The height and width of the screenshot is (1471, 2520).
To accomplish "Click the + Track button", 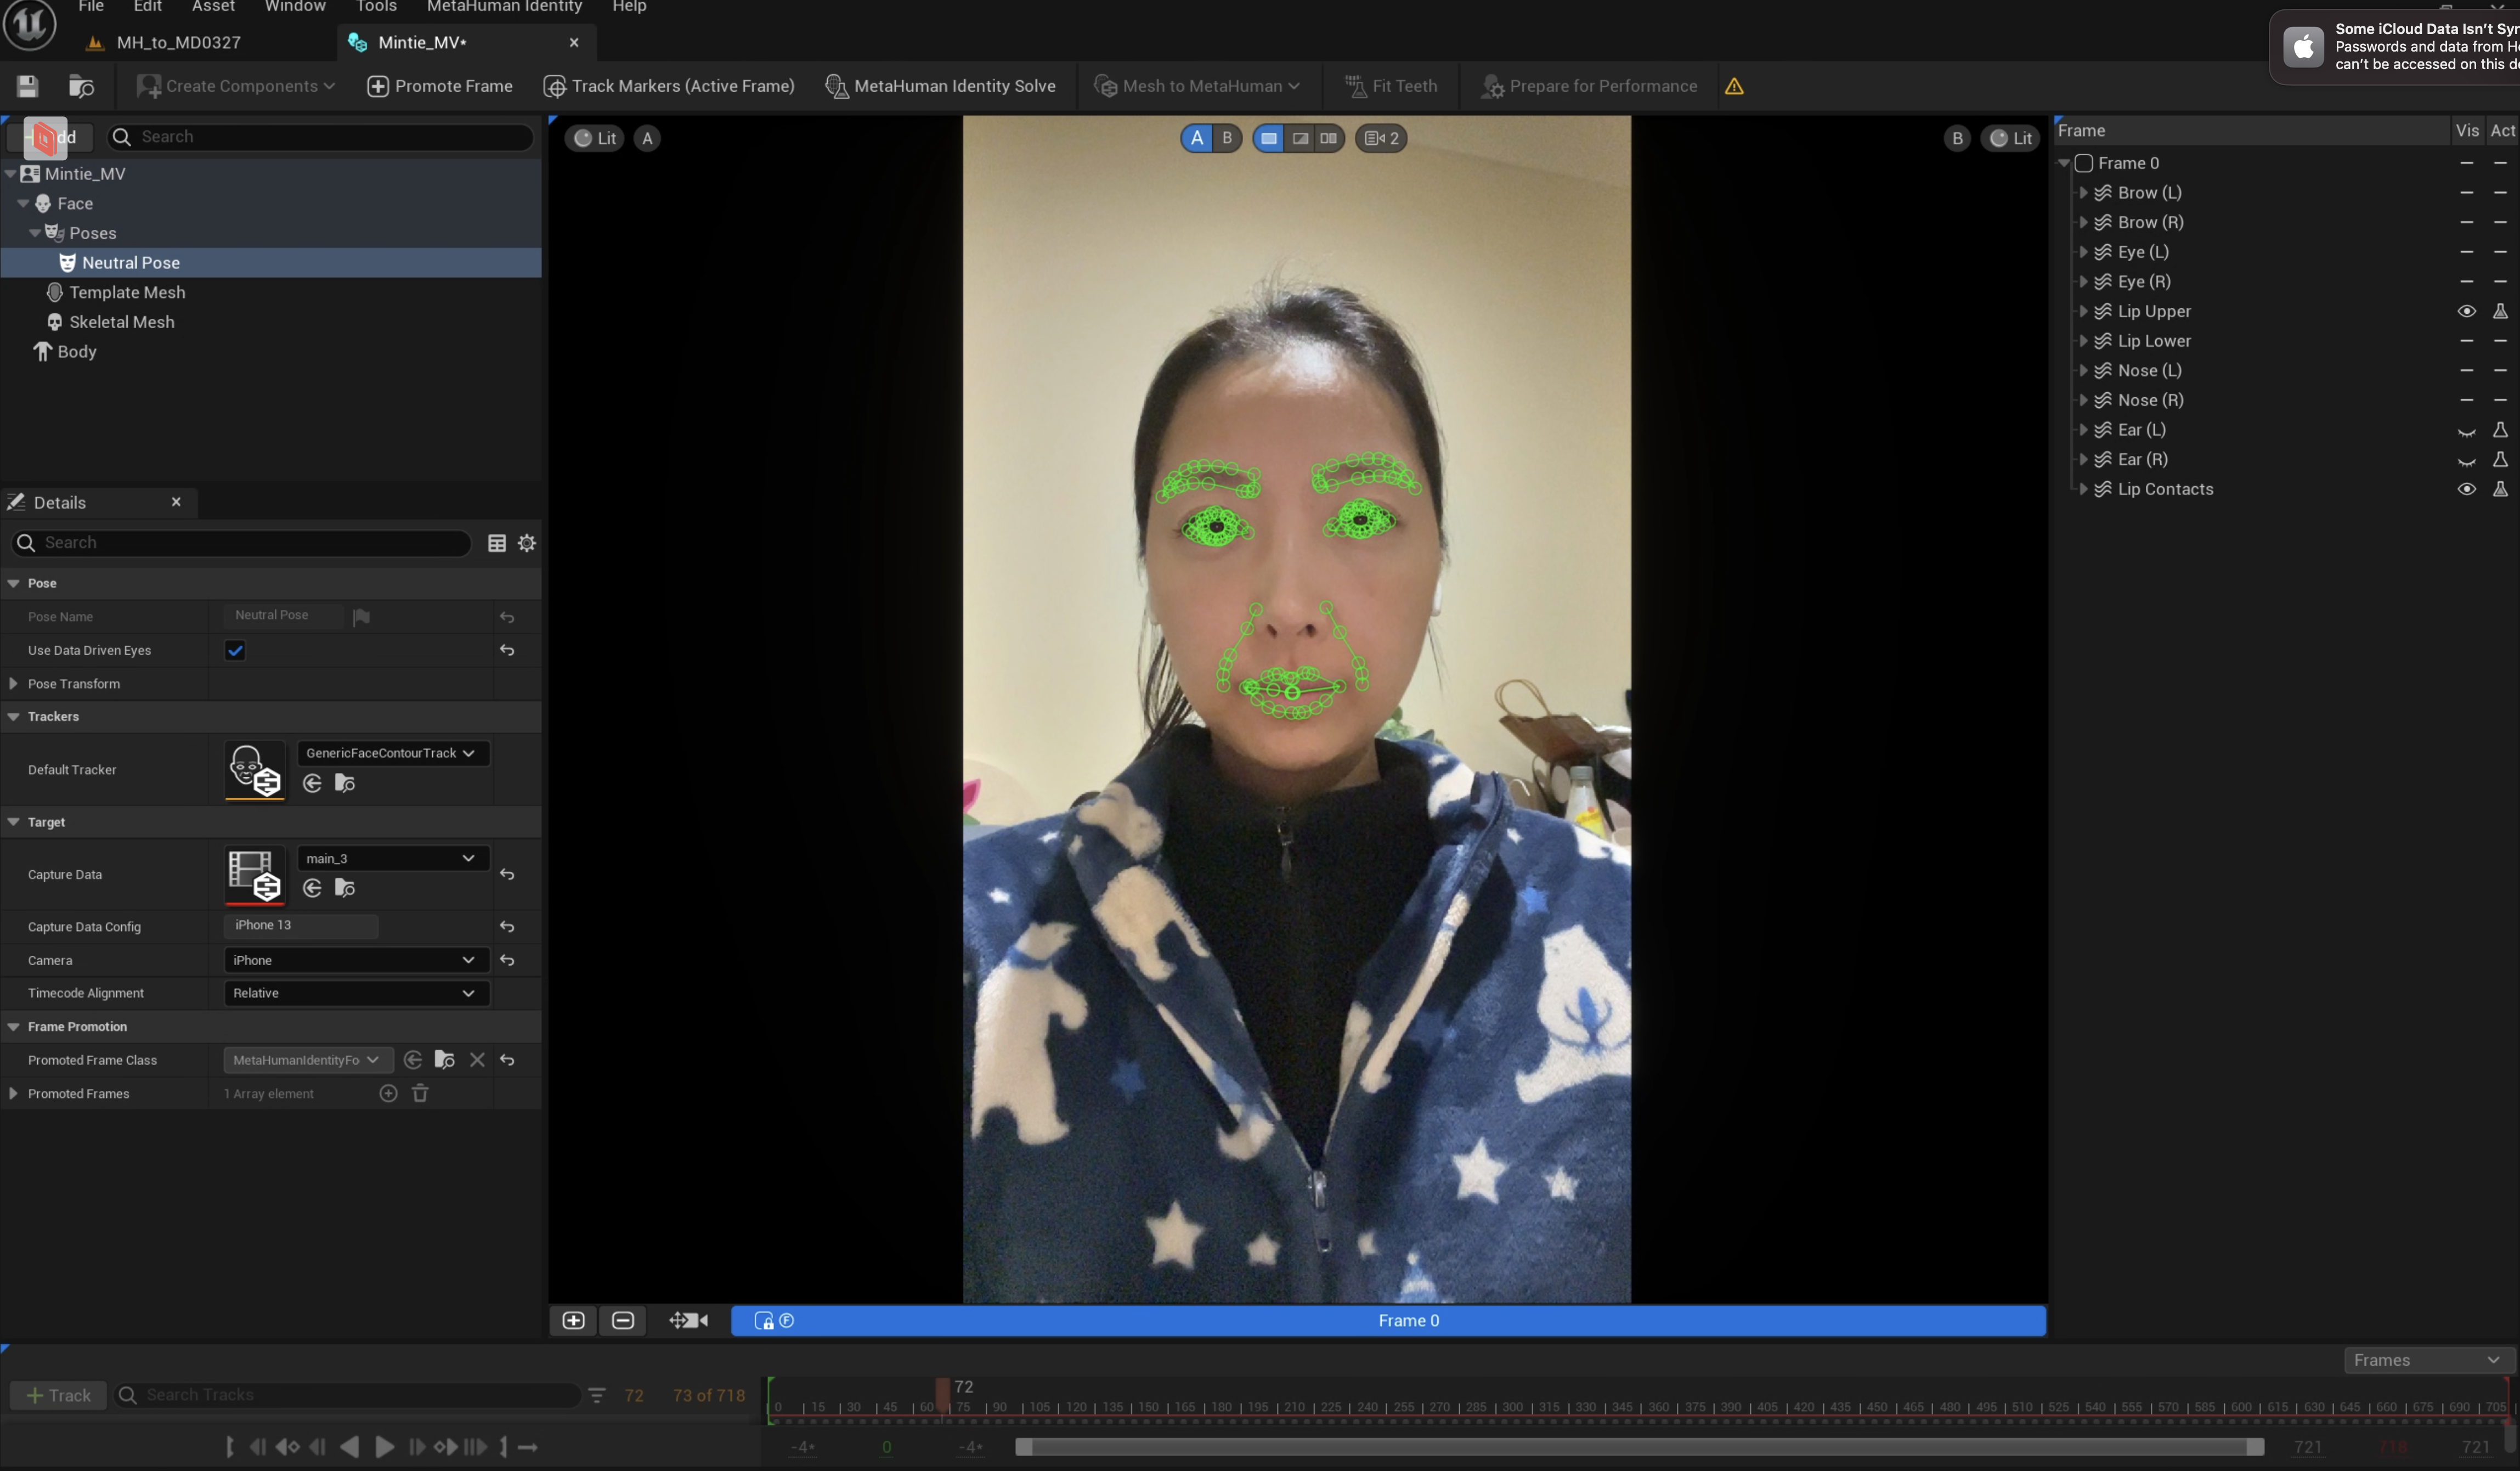I will (x=58, y=1395).
